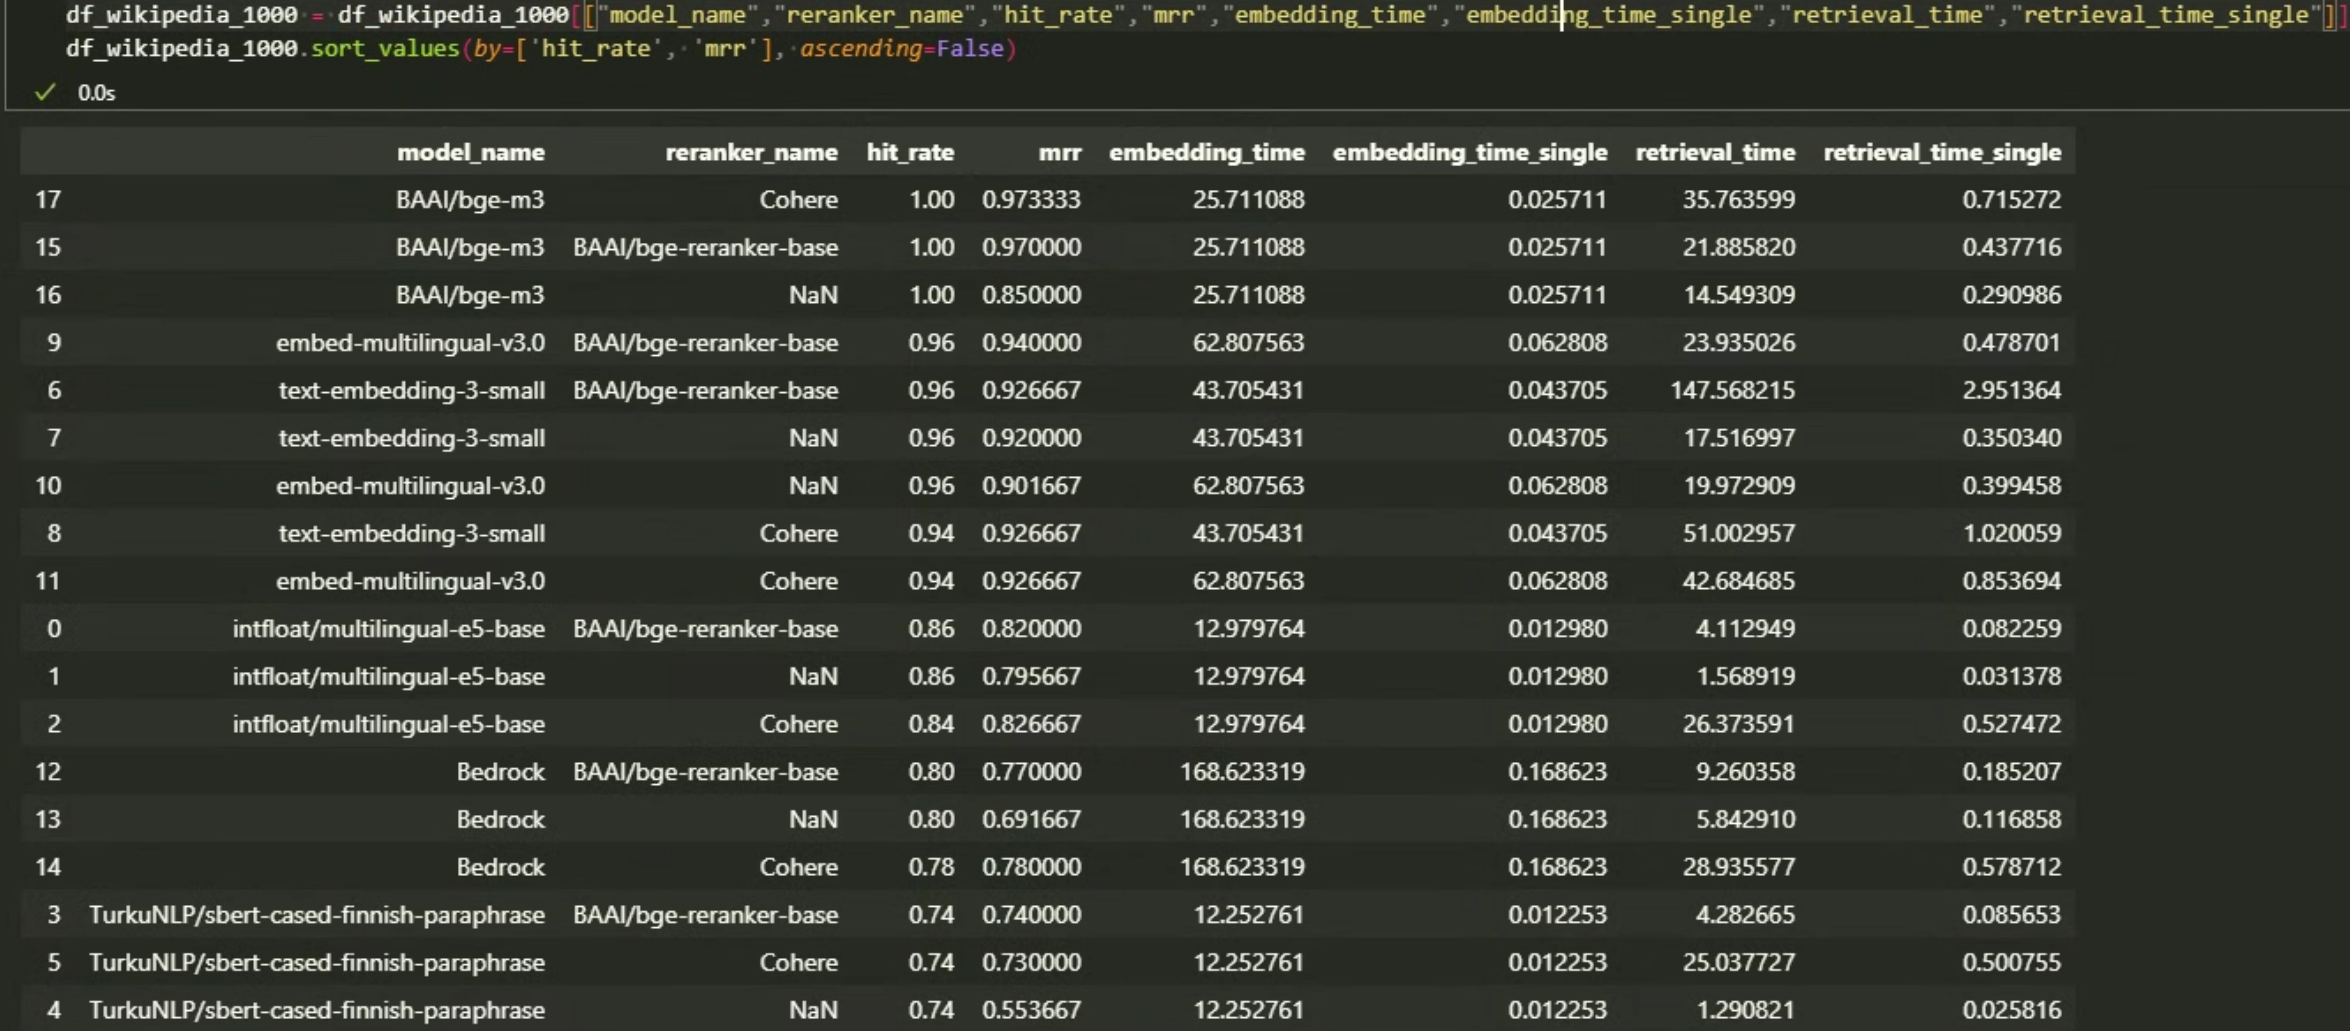Click retrieval_time_single value 0.399458
Viewport: 2350px width, 1031px height.
[x=2012, y=486]
